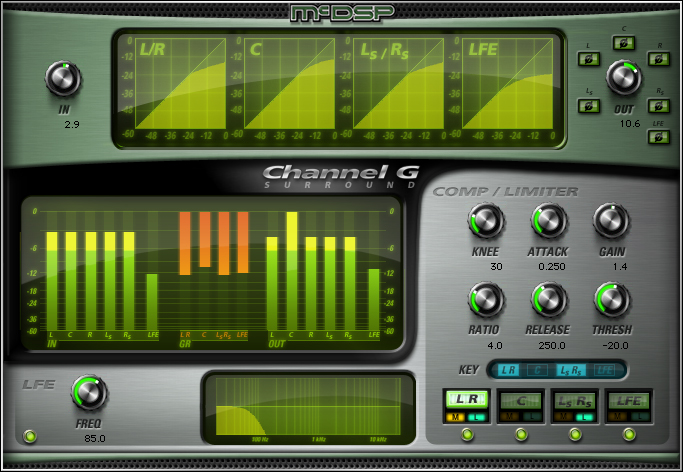The image size is (683, 472).
Task: Select the LFE channel group button
Action: click(x=629, y=401)
